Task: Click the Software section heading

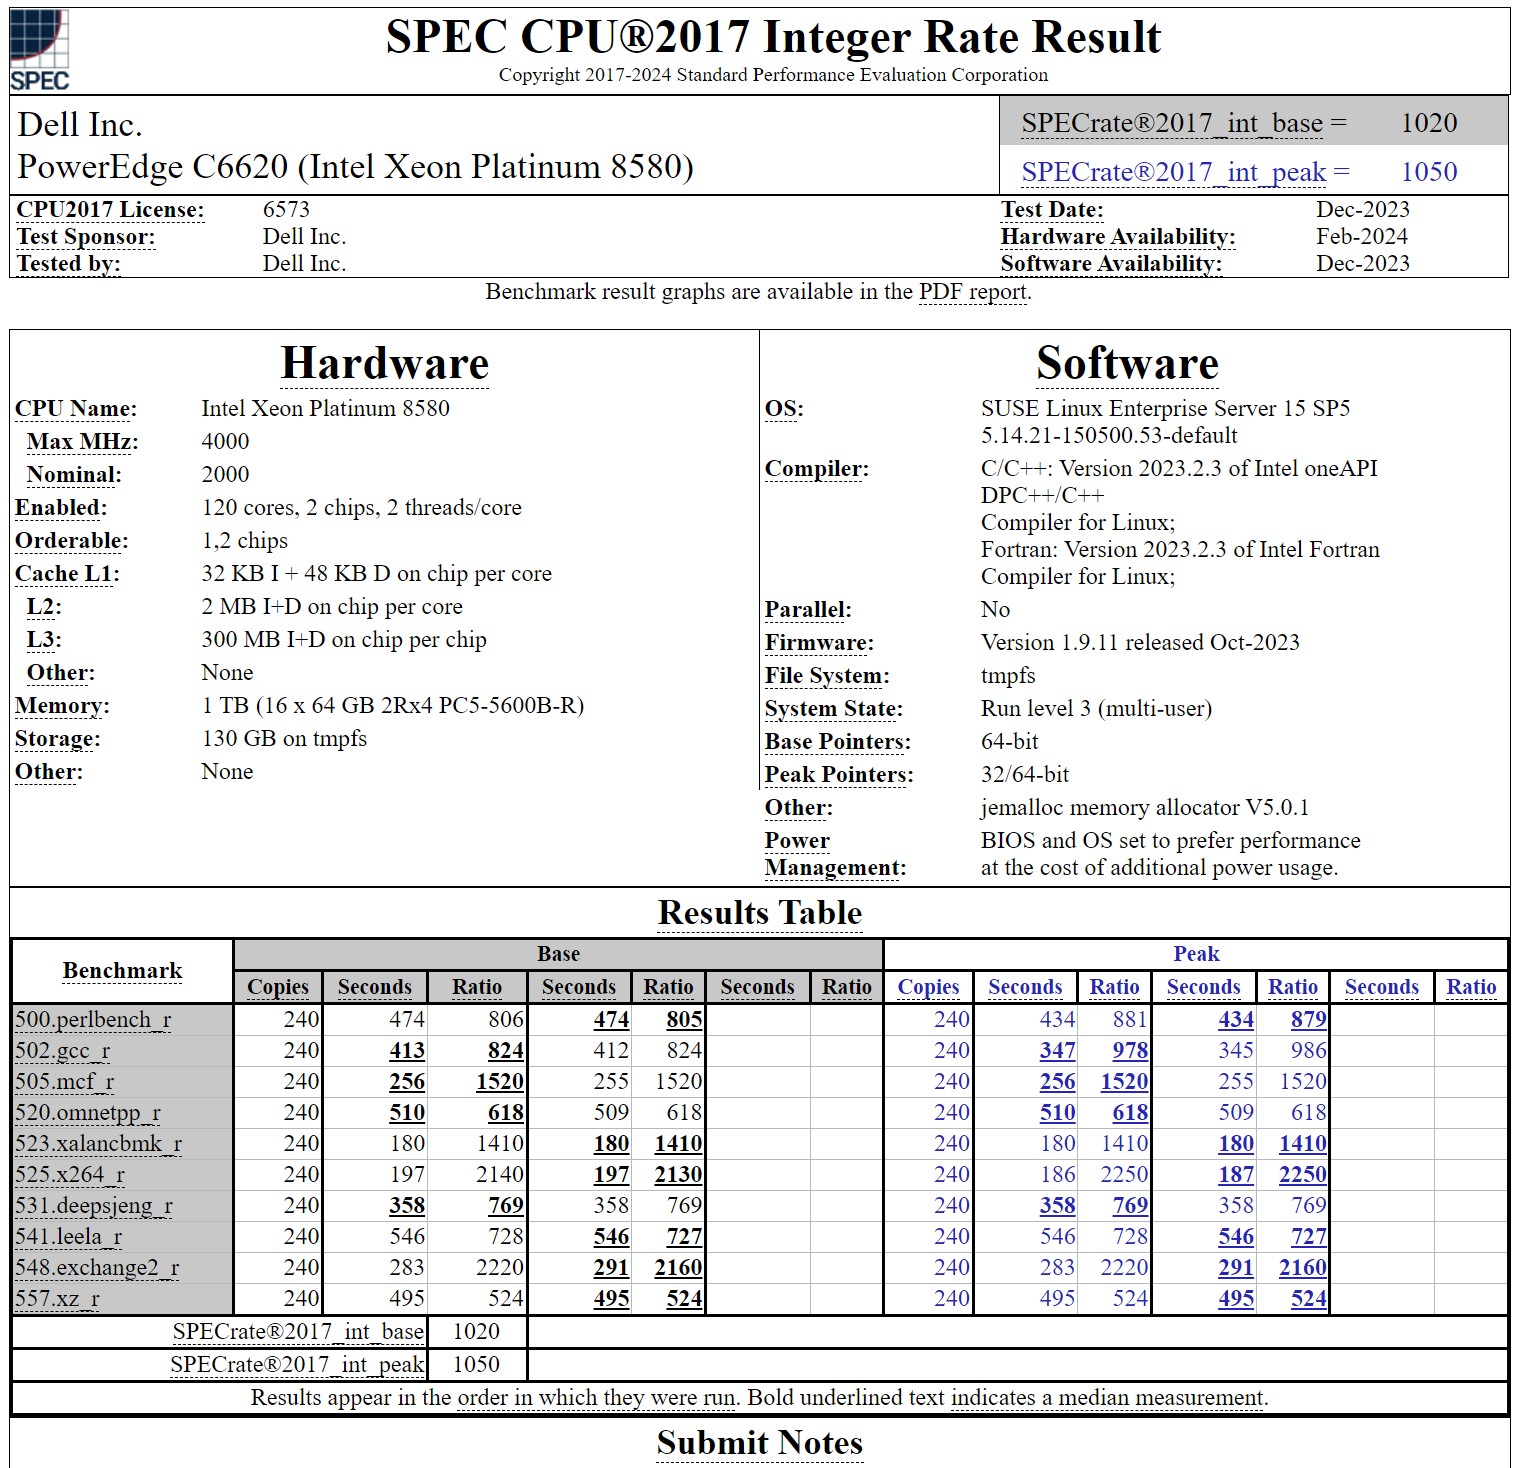Action: [x=1127, y=363]
